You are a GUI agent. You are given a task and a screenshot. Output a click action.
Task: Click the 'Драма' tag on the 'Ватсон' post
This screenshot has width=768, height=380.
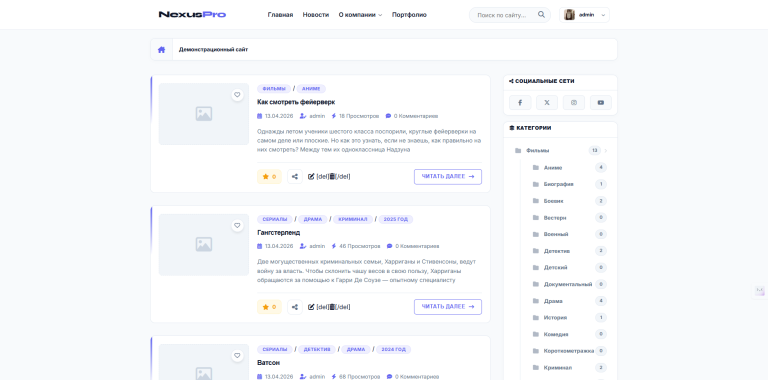356,350
